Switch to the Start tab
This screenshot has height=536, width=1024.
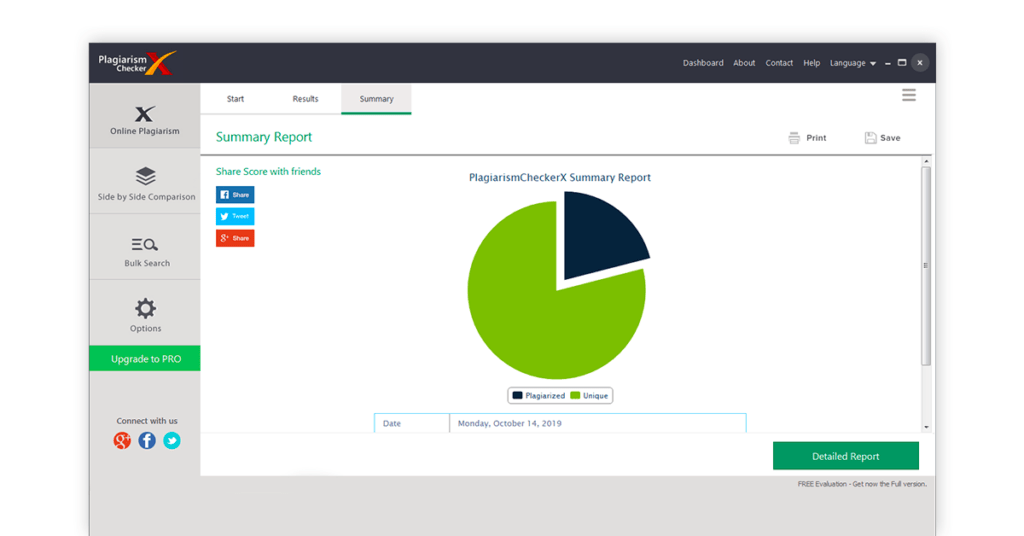coord(235,99)
